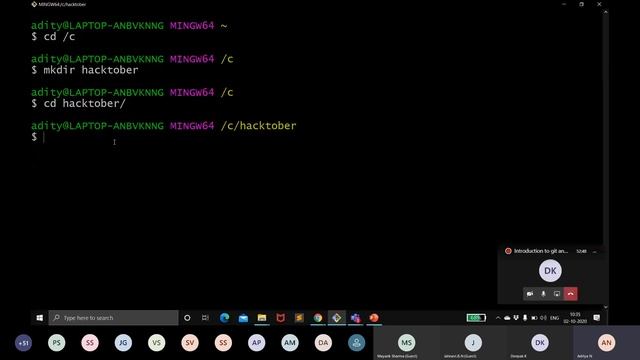Click the green battery percentage indicator
Image resolution: width=640 pixels, height=360 pixels.
(476, 318)
